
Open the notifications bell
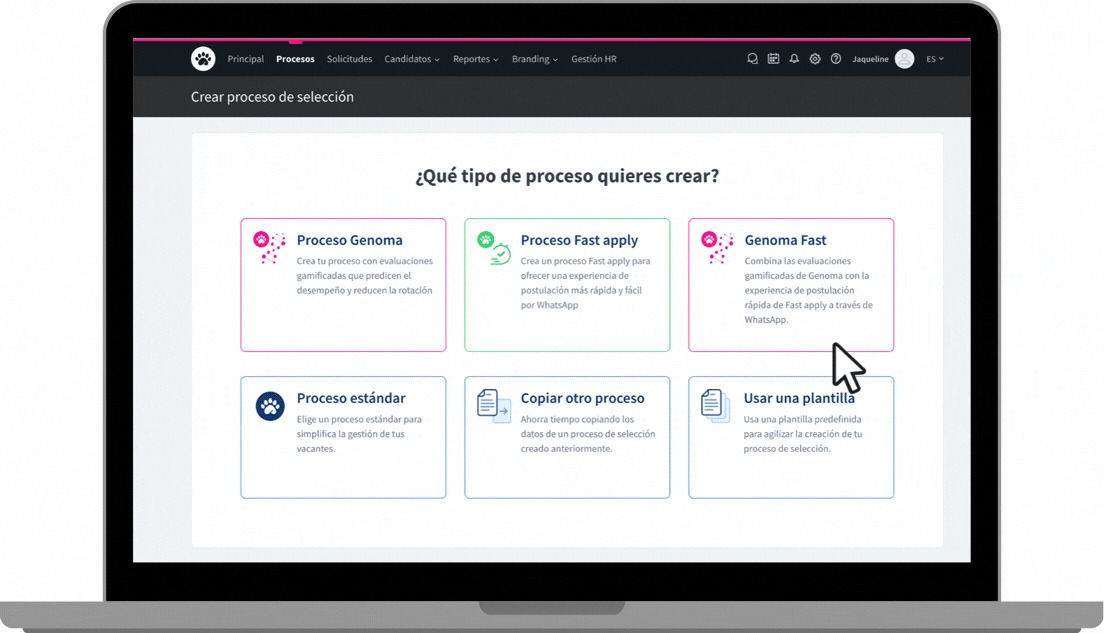tap(794, 59)
